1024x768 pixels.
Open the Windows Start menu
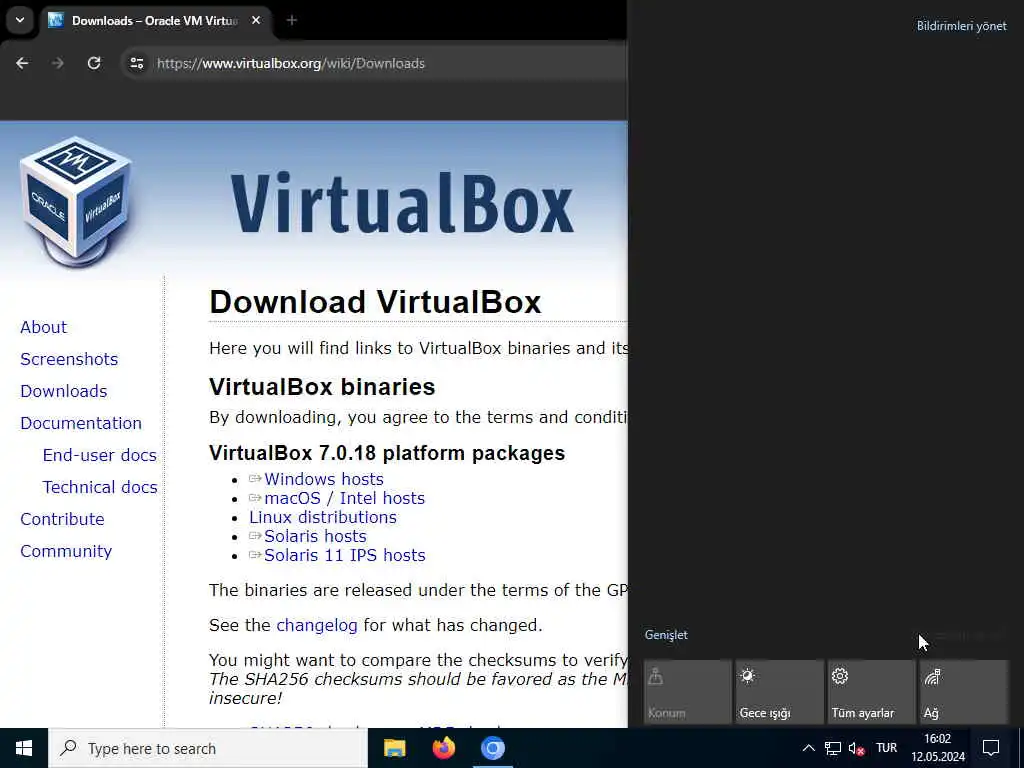pos(24,748)
